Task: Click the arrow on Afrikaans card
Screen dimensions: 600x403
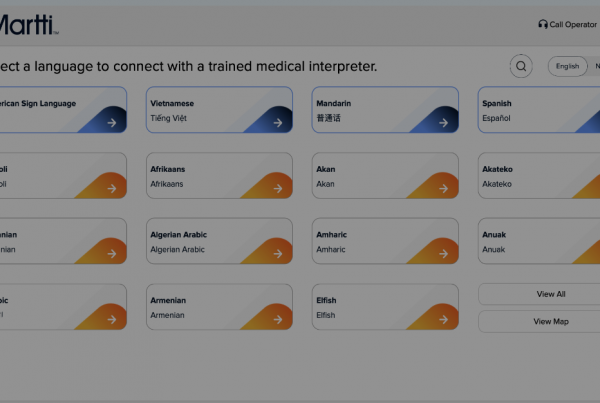Action: click(278, 188)
